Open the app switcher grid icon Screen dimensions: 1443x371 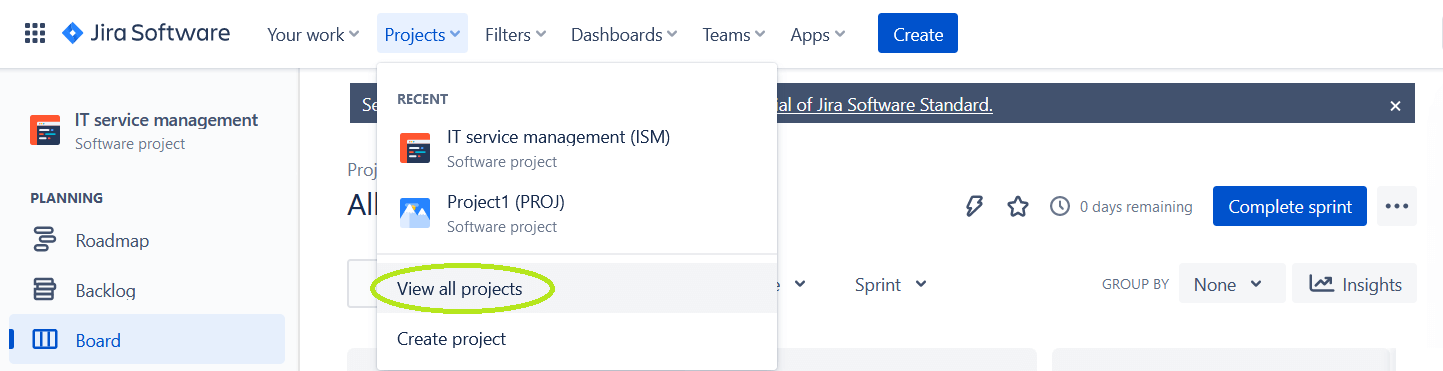35,34
